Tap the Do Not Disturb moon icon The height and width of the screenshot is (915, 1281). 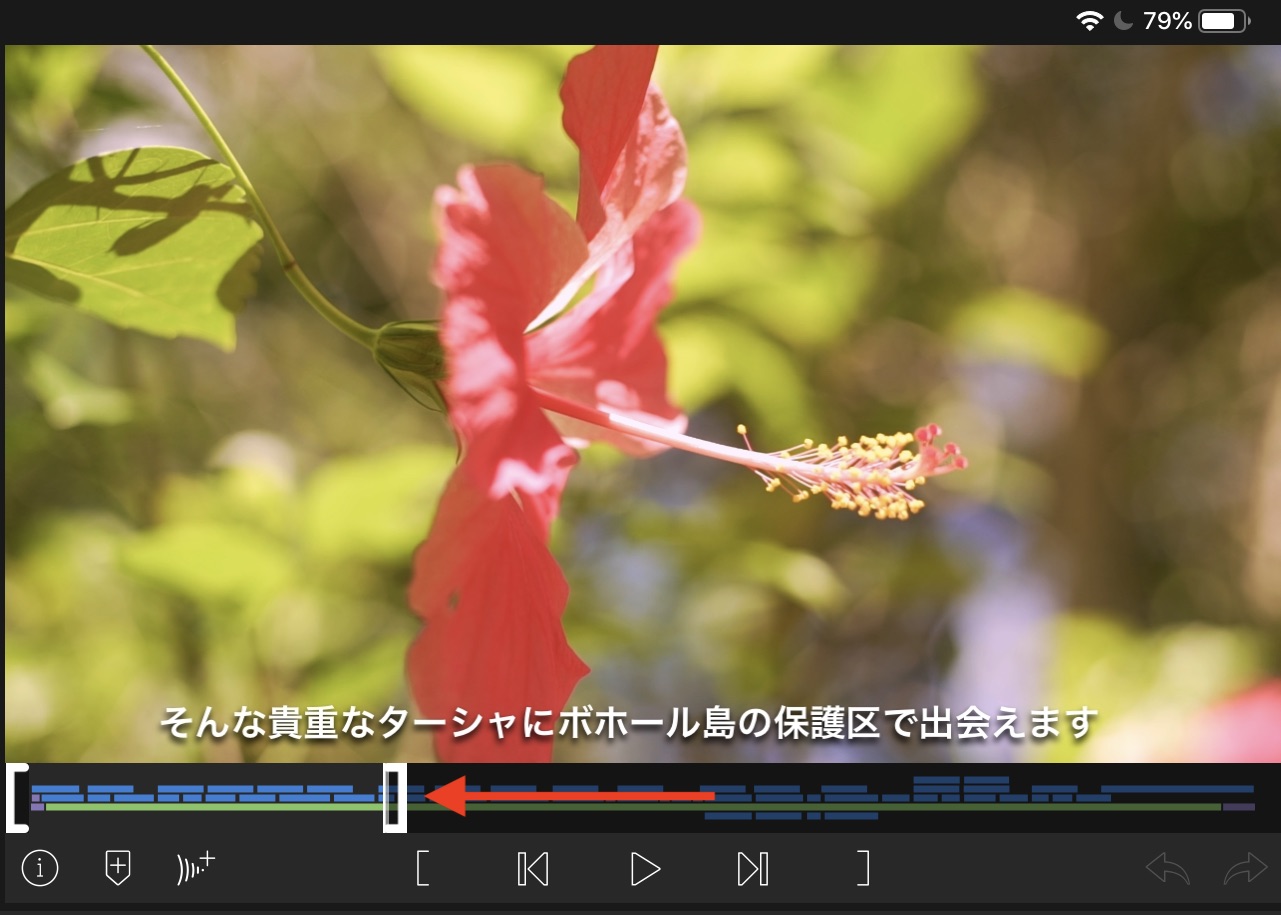[x=1123, y=21]
